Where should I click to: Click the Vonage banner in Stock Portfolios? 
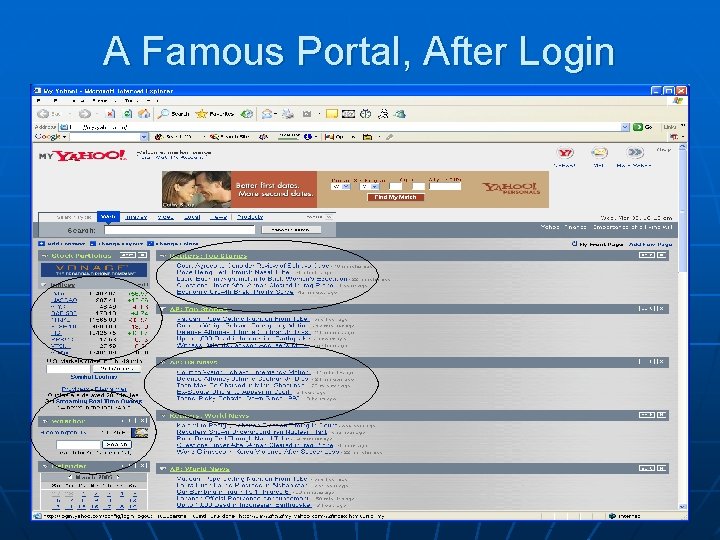(x=94, y=270)
